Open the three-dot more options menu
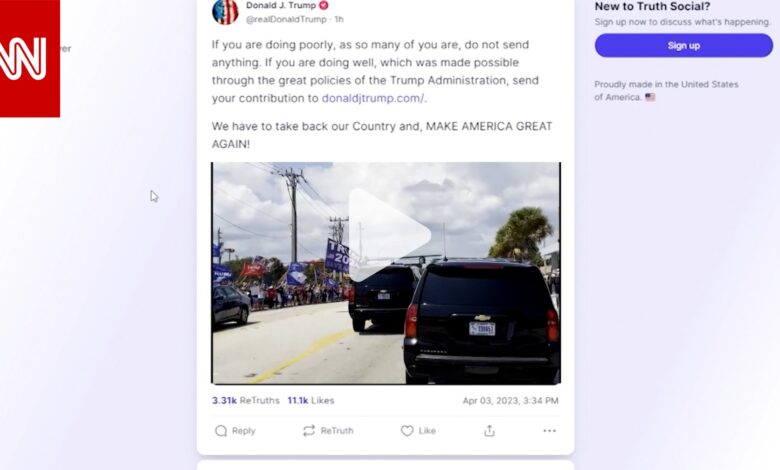 coord(550,431)
